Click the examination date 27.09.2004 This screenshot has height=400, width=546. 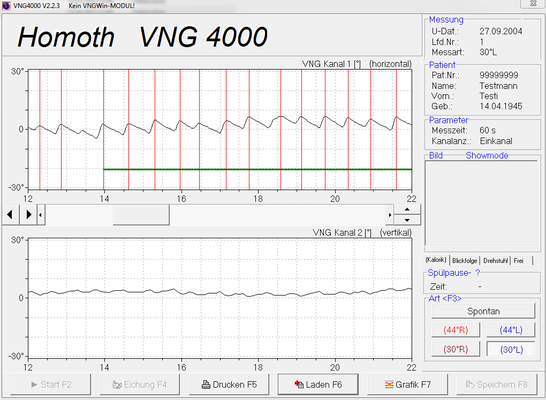point(501,31)
